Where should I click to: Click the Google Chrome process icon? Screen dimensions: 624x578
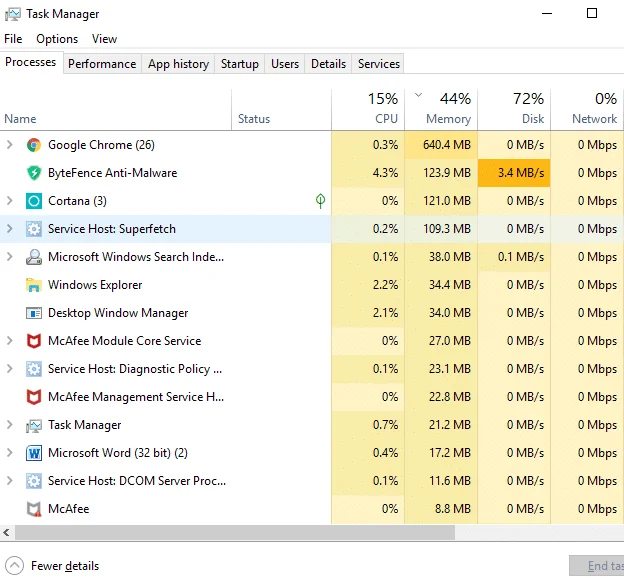pos(34,145)
